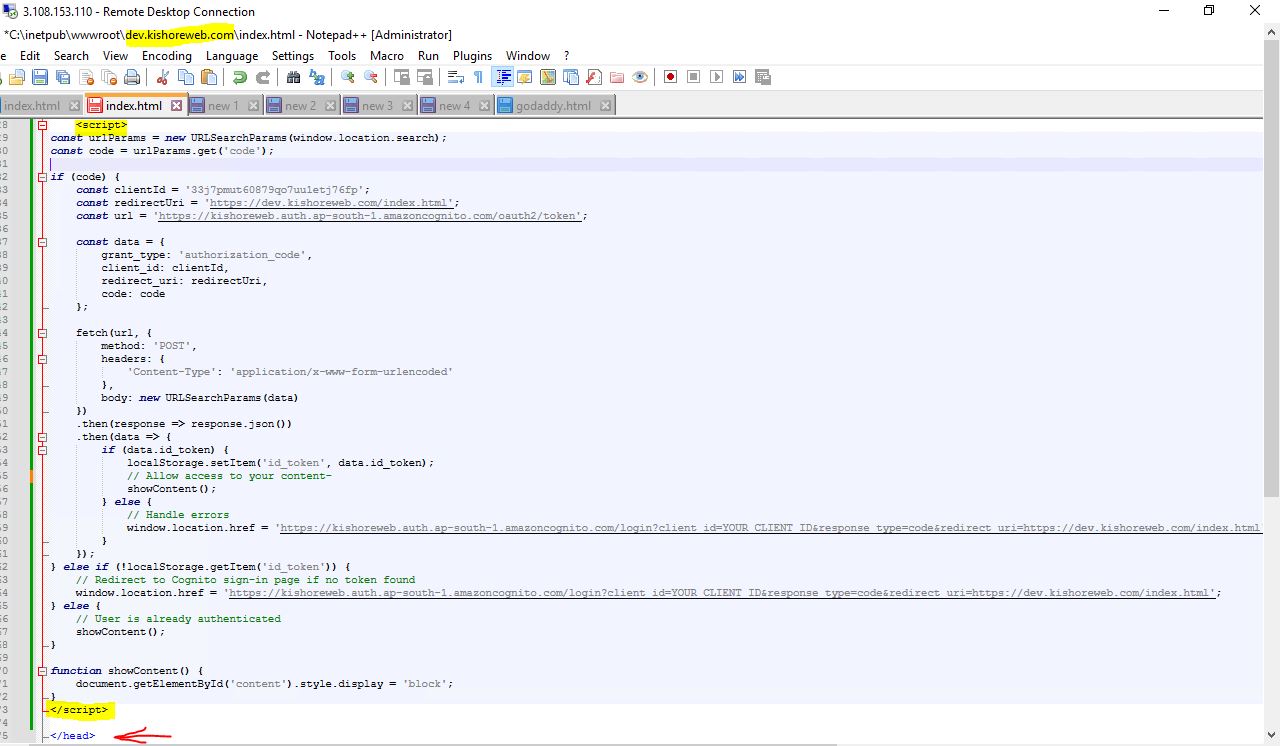The width and height of the screenshot is (1280, 746).
Task: Collapse the 'function showContent()' fold marker
Action: [42, 671]
